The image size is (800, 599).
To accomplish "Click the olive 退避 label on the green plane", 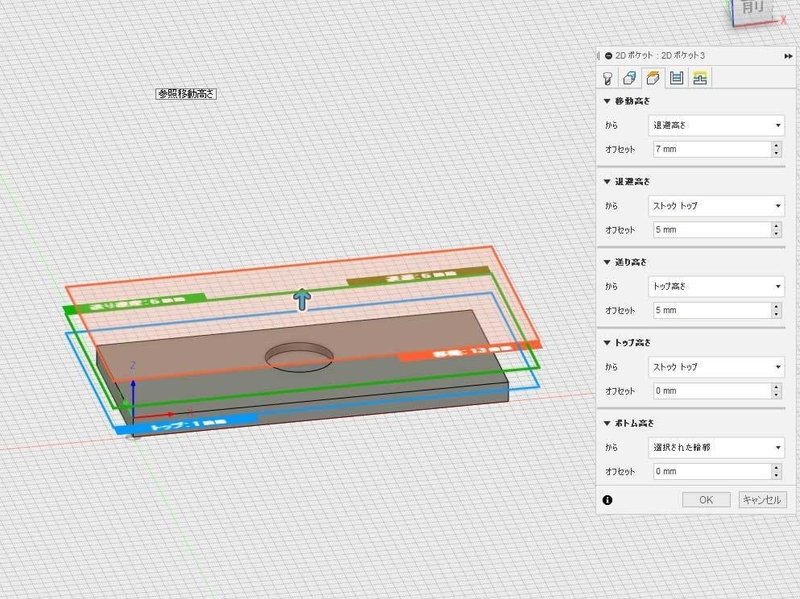I will click(418, 276).
